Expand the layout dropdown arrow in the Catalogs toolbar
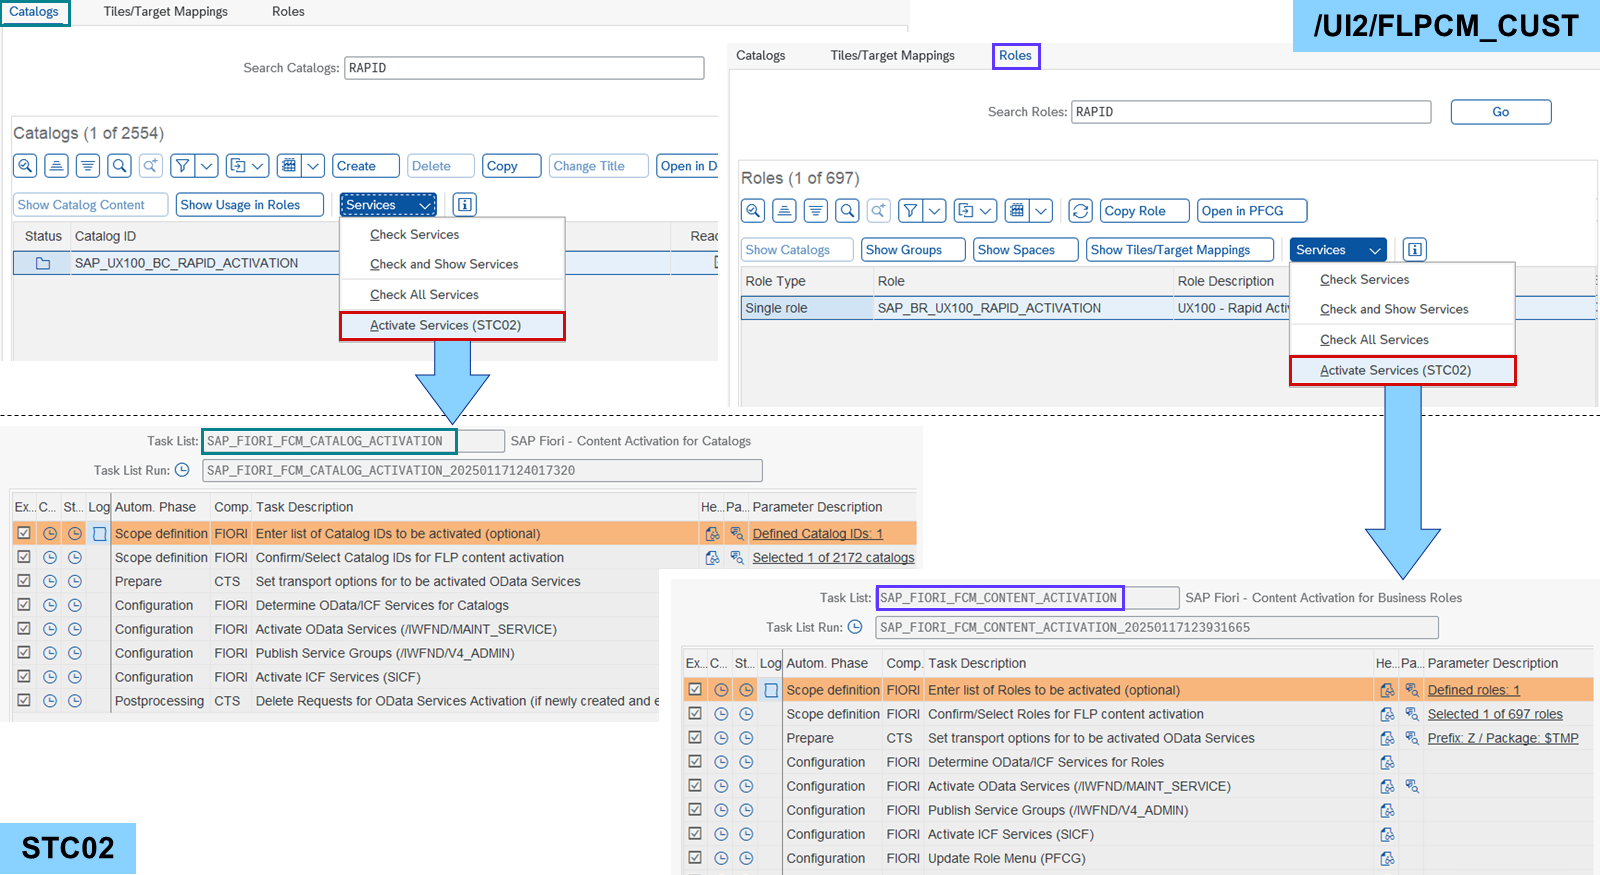The height and width of the screenshot is (875, 1600). (313, 166)
